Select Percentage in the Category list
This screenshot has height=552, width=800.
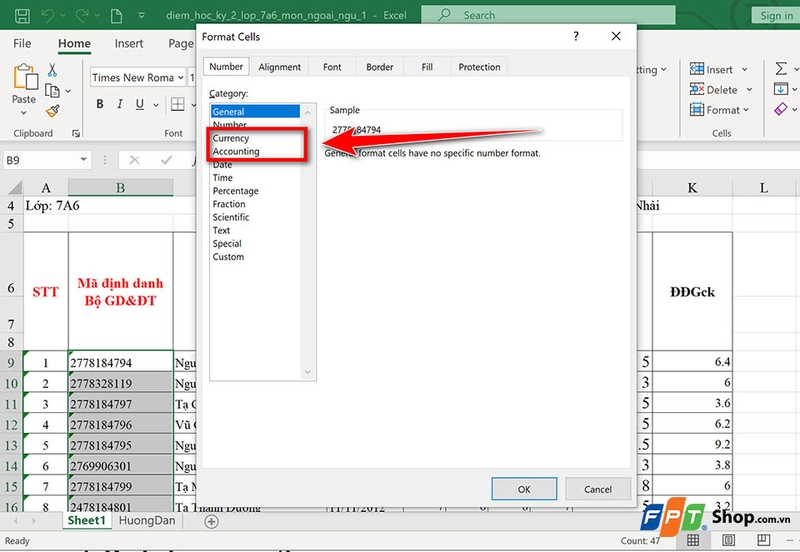236,191
